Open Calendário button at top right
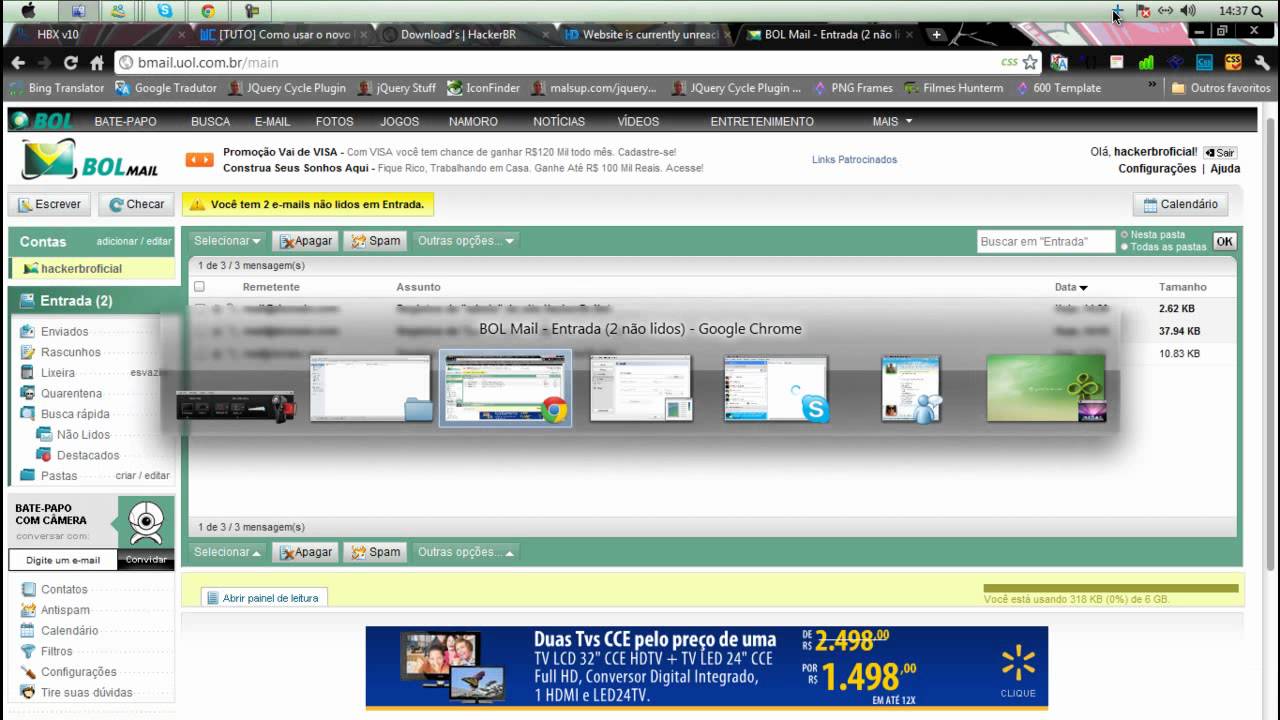This screenshot has width=1280, height=720. tap(1181, 204)
